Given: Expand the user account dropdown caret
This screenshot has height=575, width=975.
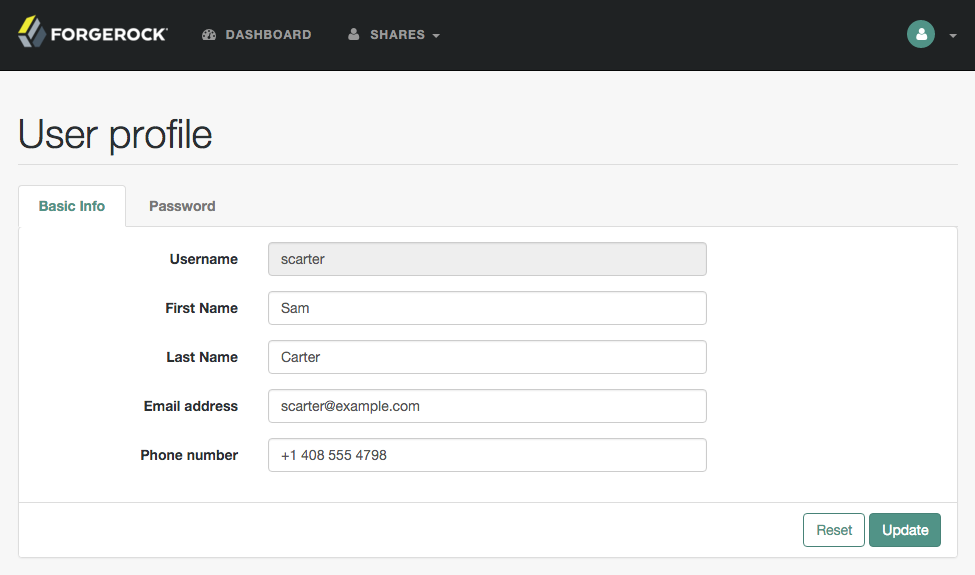Looking at the screenshot, I should tap(953, 35).
